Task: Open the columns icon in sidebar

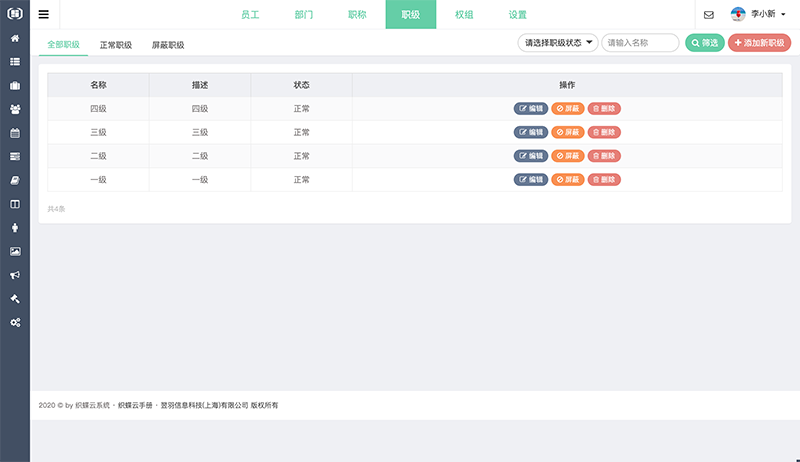Action: 15,204
